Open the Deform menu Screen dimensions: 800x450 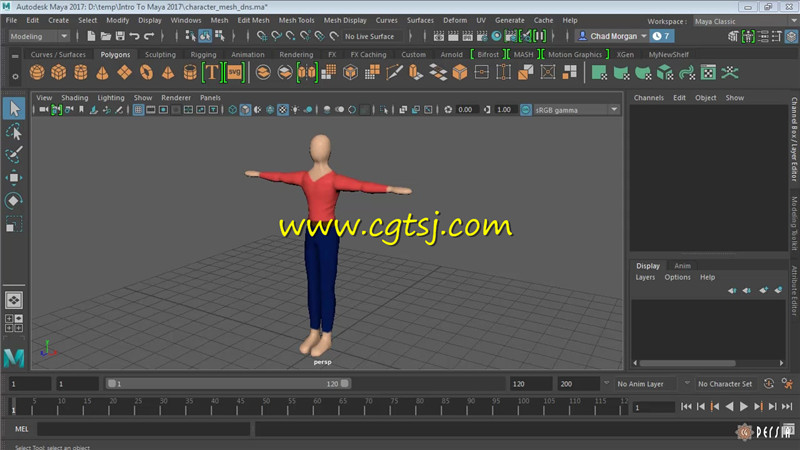[x=455, y=20]
